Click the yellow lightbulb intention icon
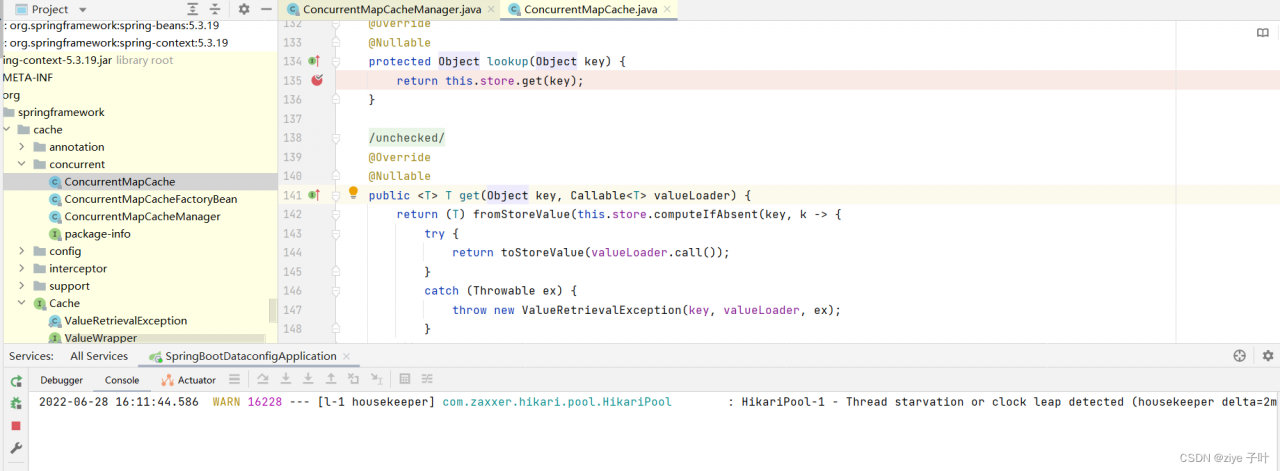Viewport: 1280px width, 471px height. coord(353,193)
